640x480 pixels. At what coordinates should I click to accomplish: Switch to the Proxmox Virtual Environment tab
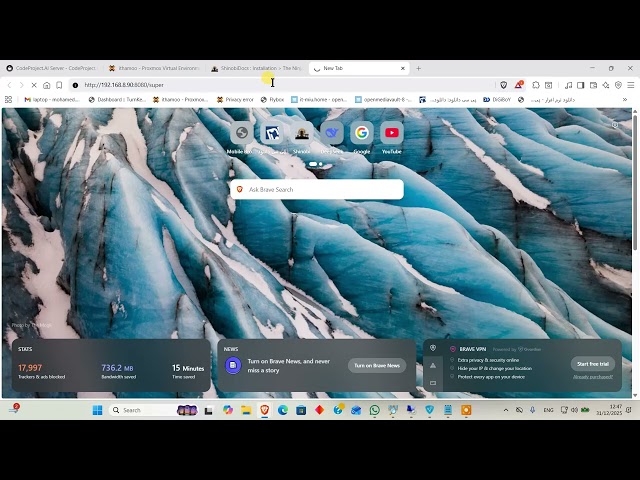[154, 68]
